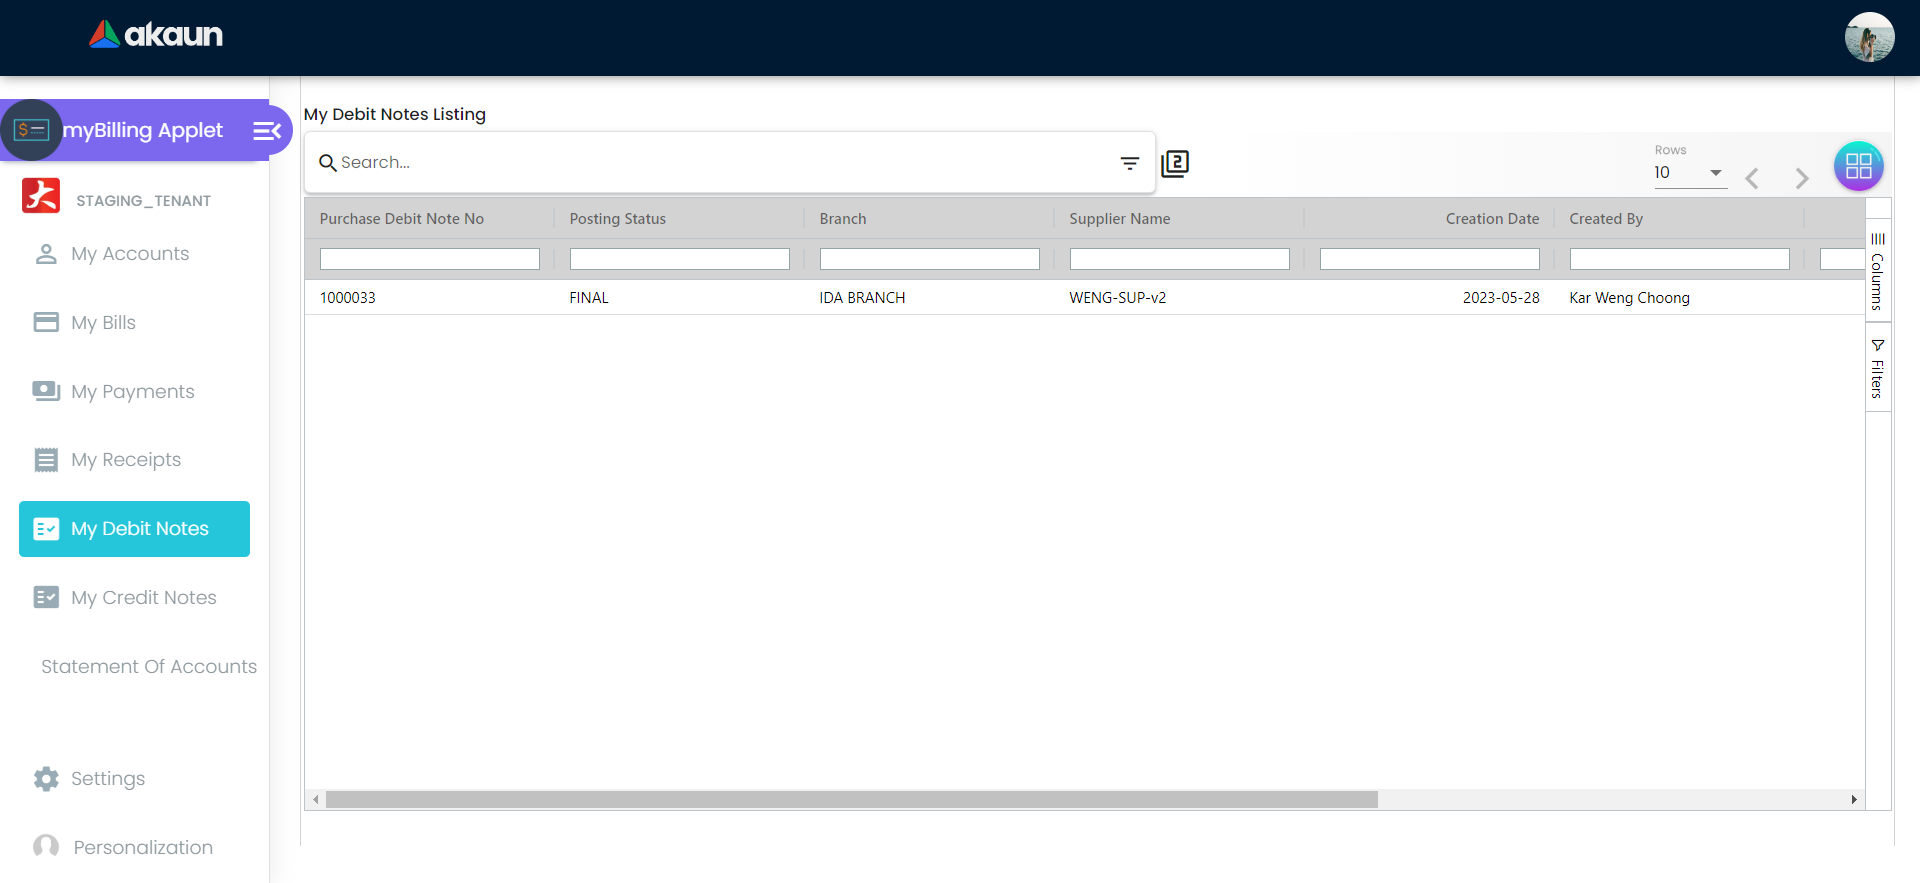The height and width of the screenshot is (883, 1920).
Task: Click the My Payments icon
Action: pyautogui.click(x=46, y=391)
